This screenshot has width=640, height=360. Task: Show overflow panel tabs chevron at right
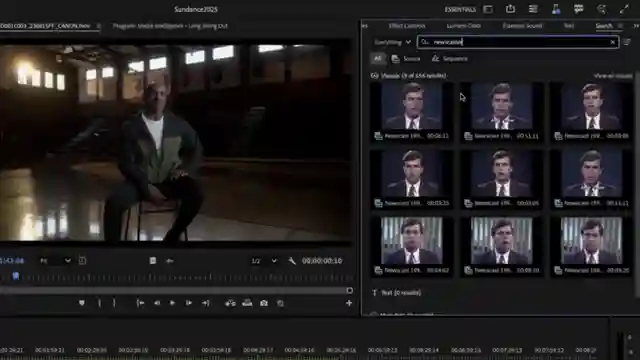[x=636, y=26]
